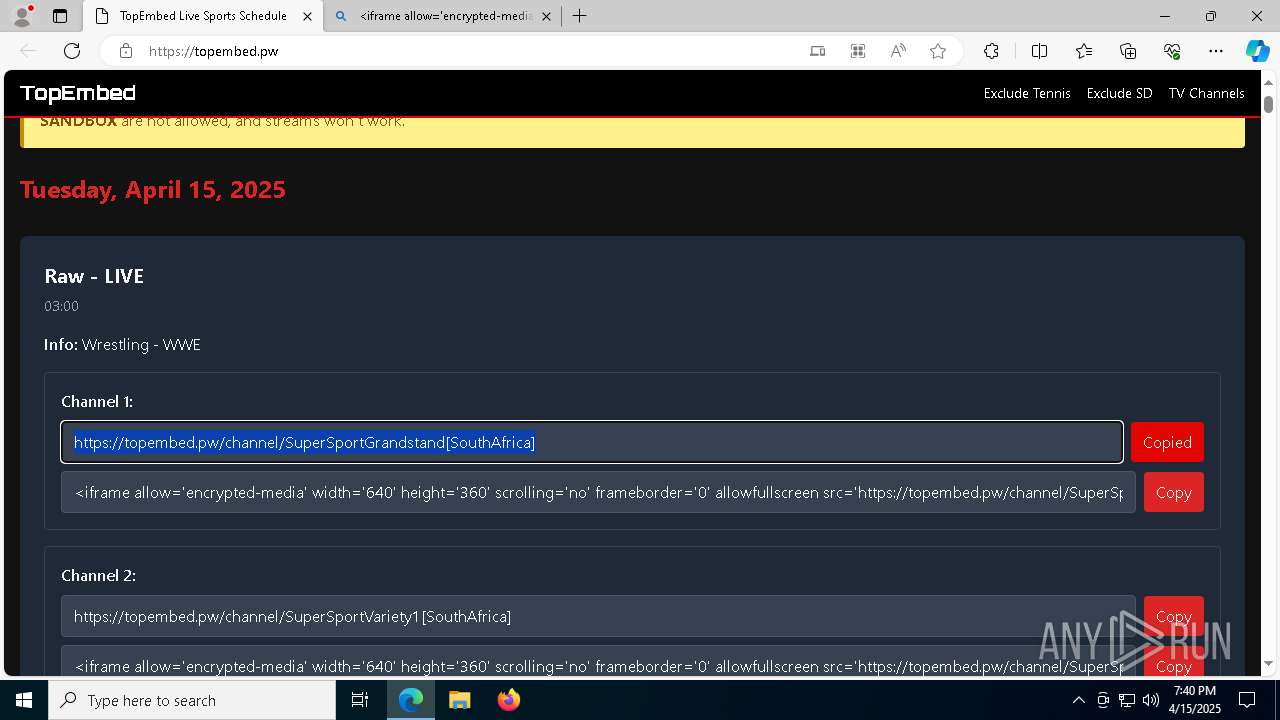Open Browser essentials
Viewport: 1280px width, 720px height.
(1172, 51)
